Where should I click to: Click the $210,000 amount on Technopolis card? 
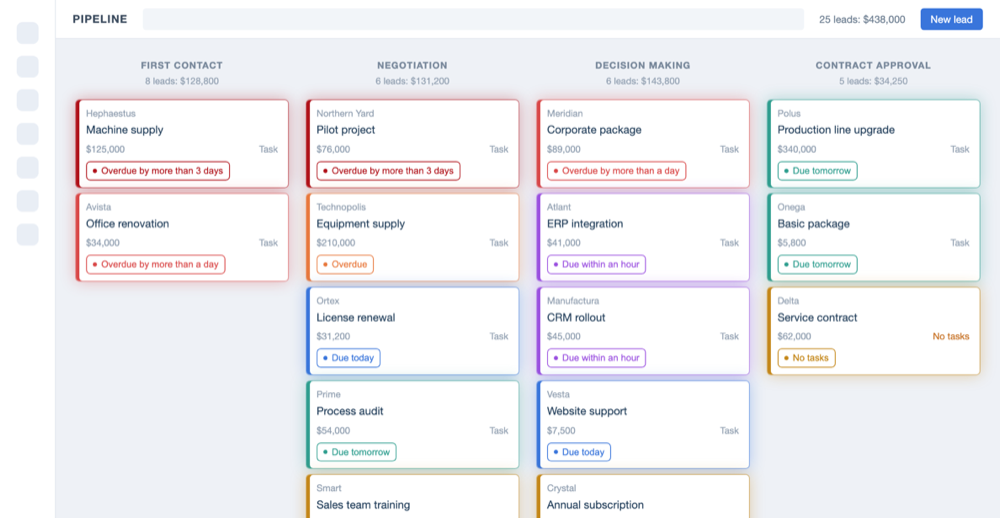[336, 242]
